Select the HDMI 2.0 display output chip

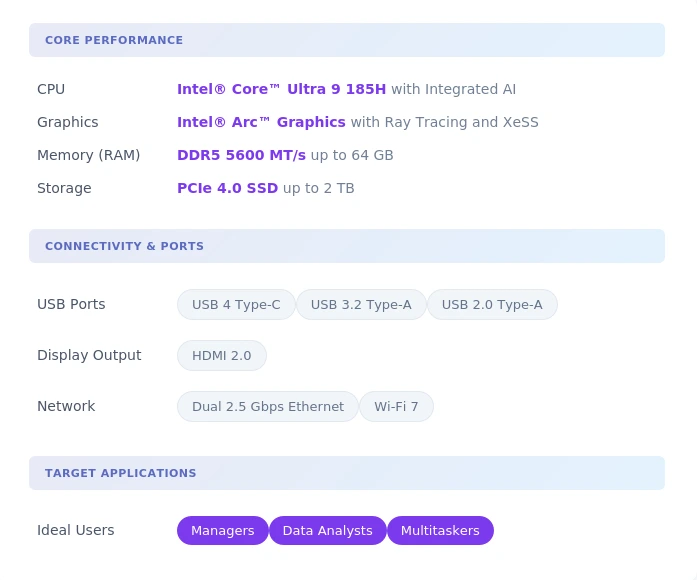[222, 356]
